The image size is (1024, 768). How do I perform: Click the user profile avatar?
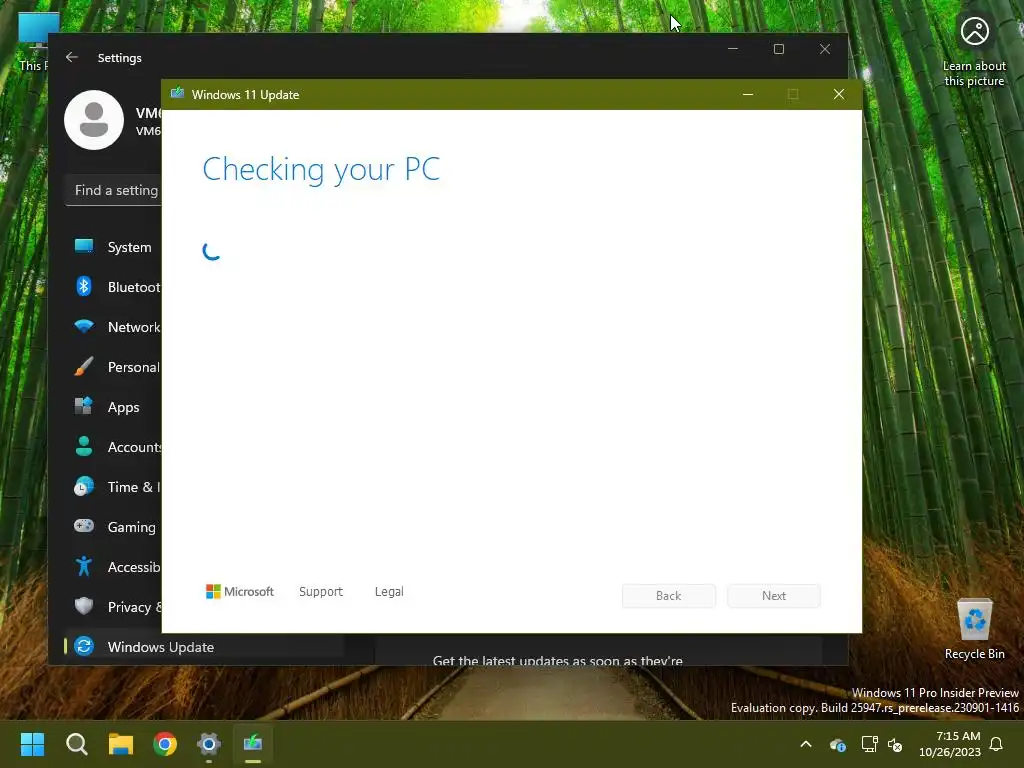(94, 120)
